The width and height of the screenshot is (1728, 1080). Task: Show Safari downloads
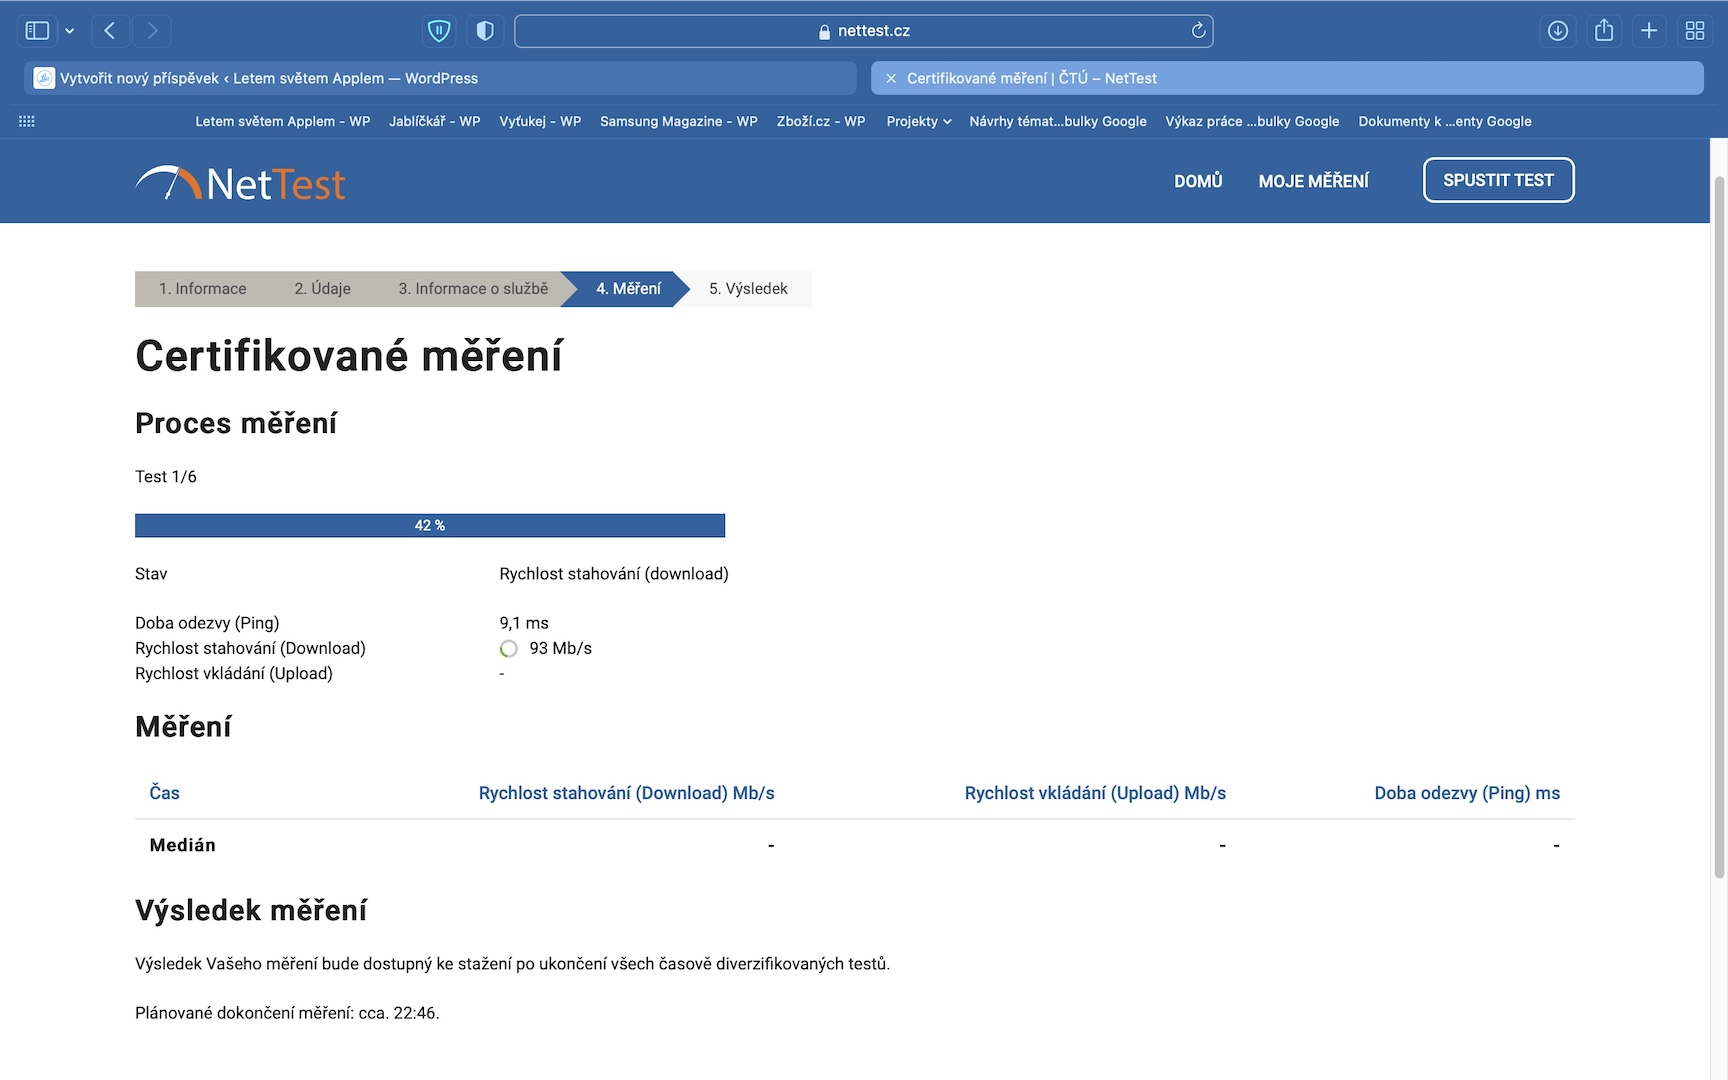(x=1558, y=31)
